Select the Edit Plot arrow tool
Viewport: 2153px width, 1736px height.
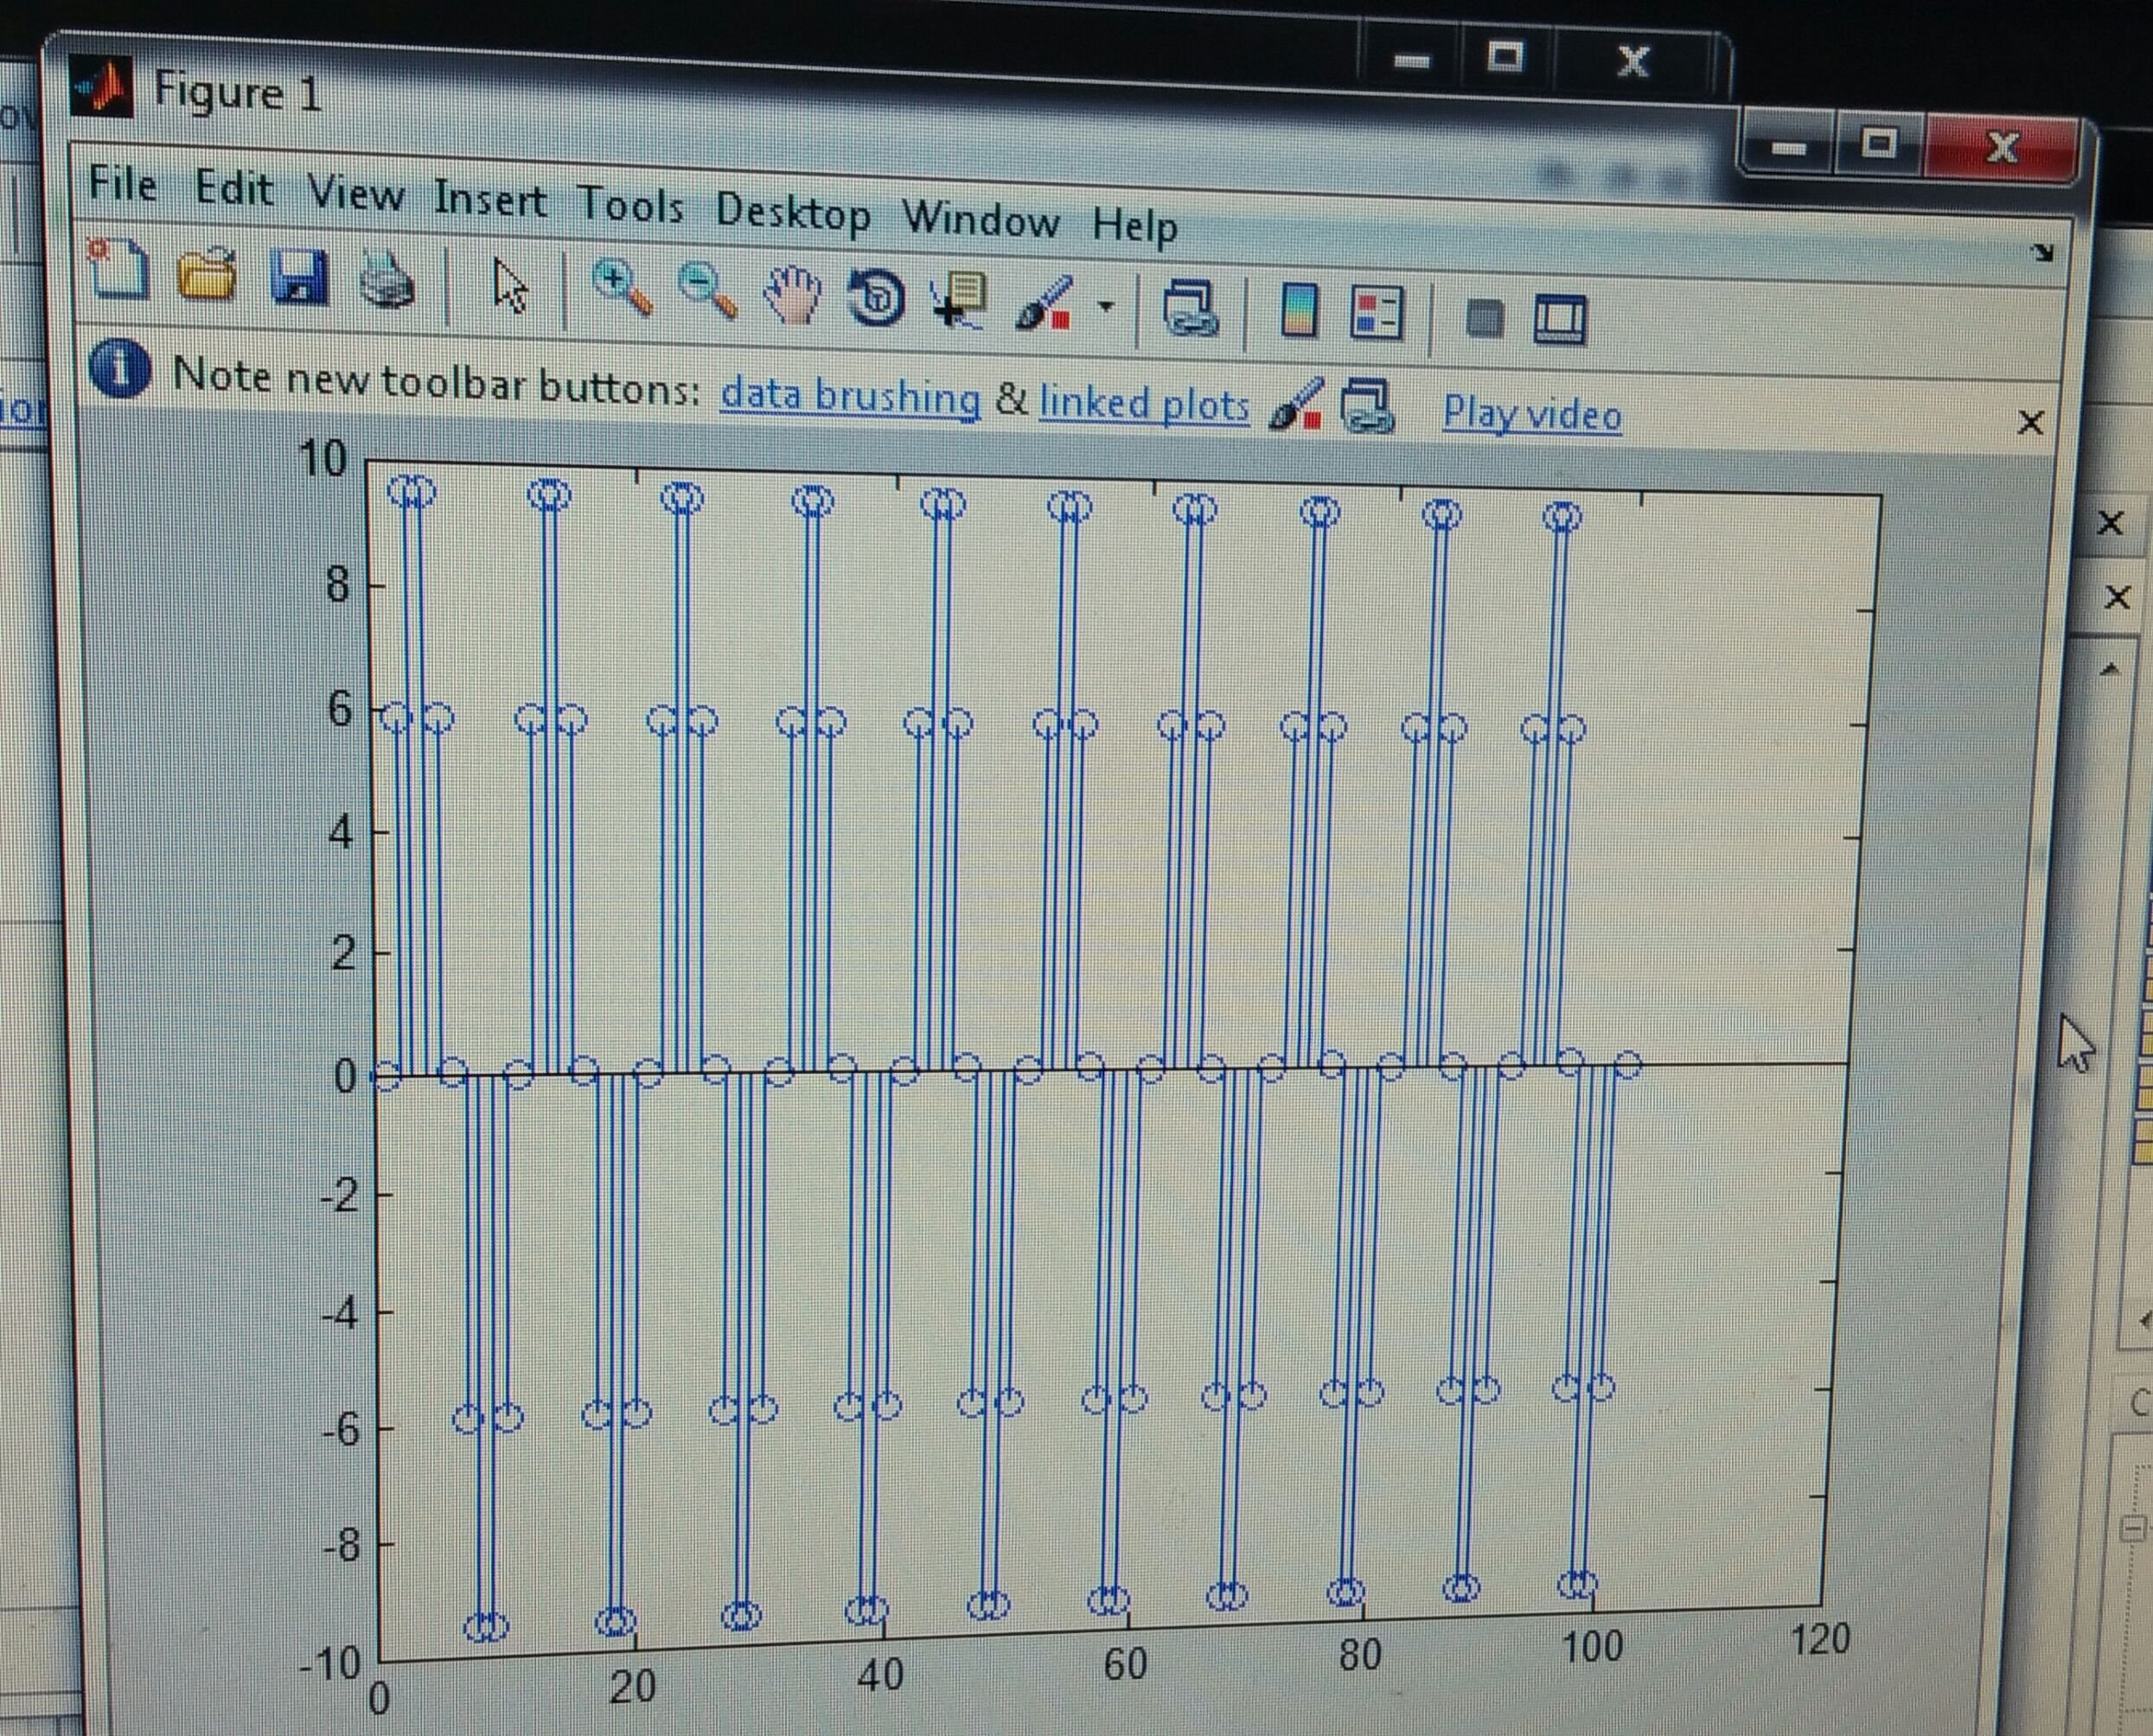(x=510, y=287)
